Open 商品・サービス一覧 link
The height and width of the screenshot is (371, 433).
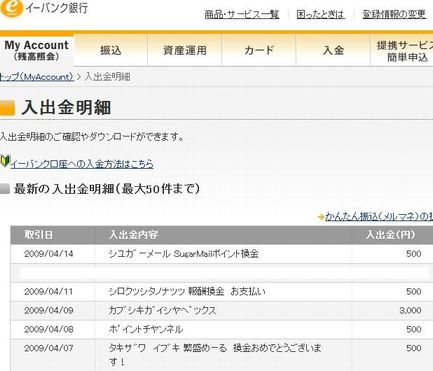242,14
